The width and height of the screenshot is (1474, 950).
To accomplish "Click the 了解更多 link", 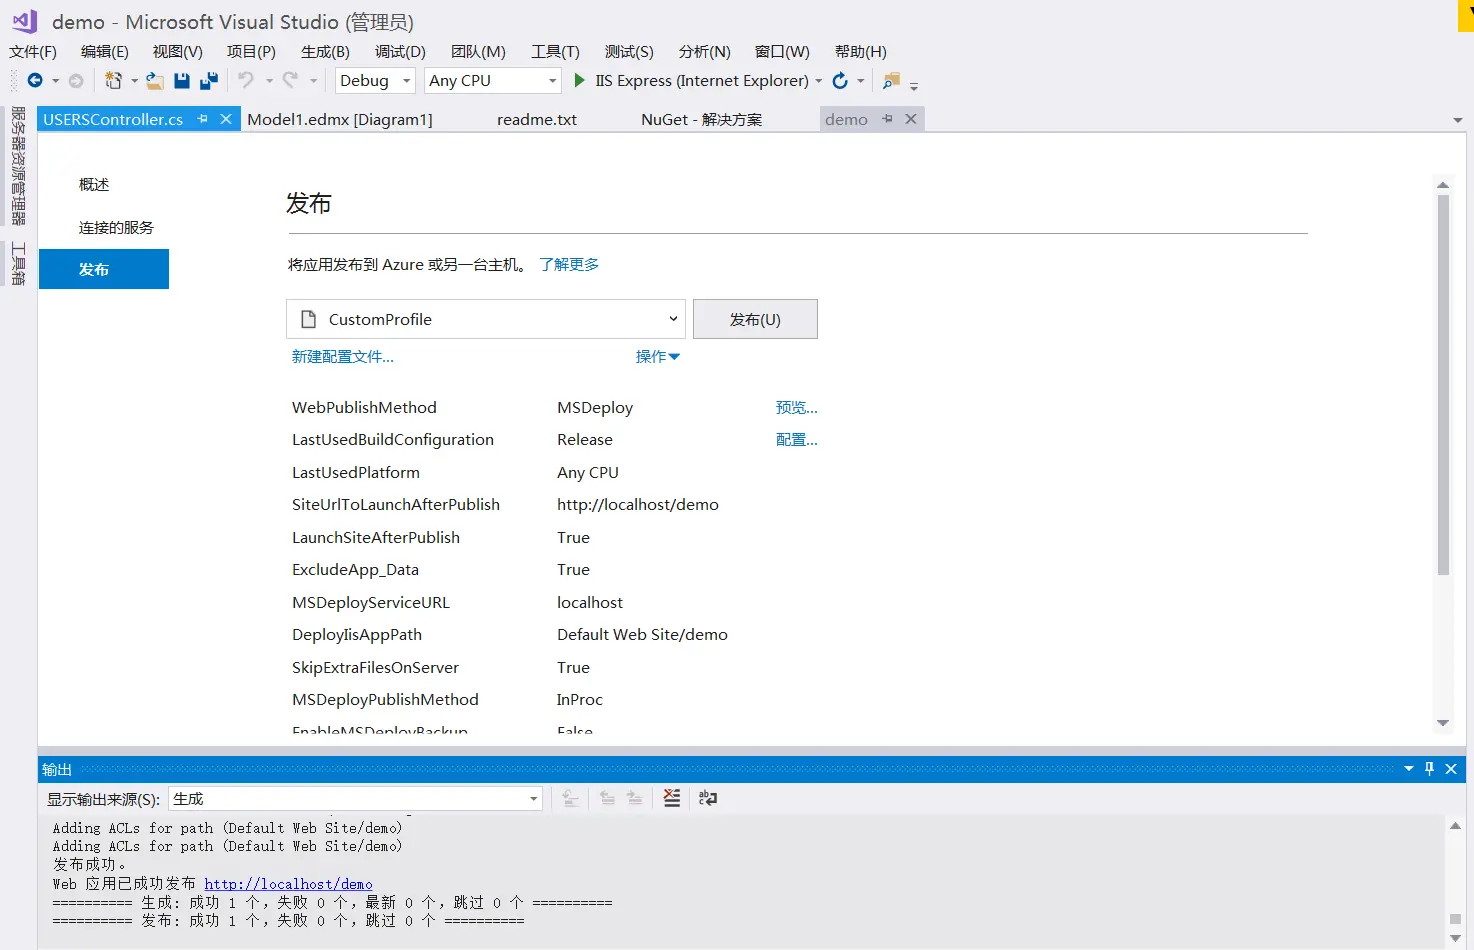I will point(569,265).
